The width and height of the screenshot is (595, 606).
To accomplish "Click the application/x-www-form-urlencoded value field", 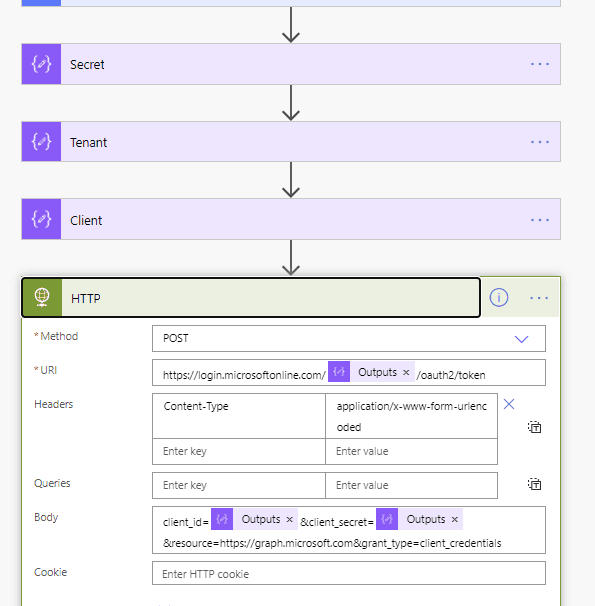I will 411,416.
